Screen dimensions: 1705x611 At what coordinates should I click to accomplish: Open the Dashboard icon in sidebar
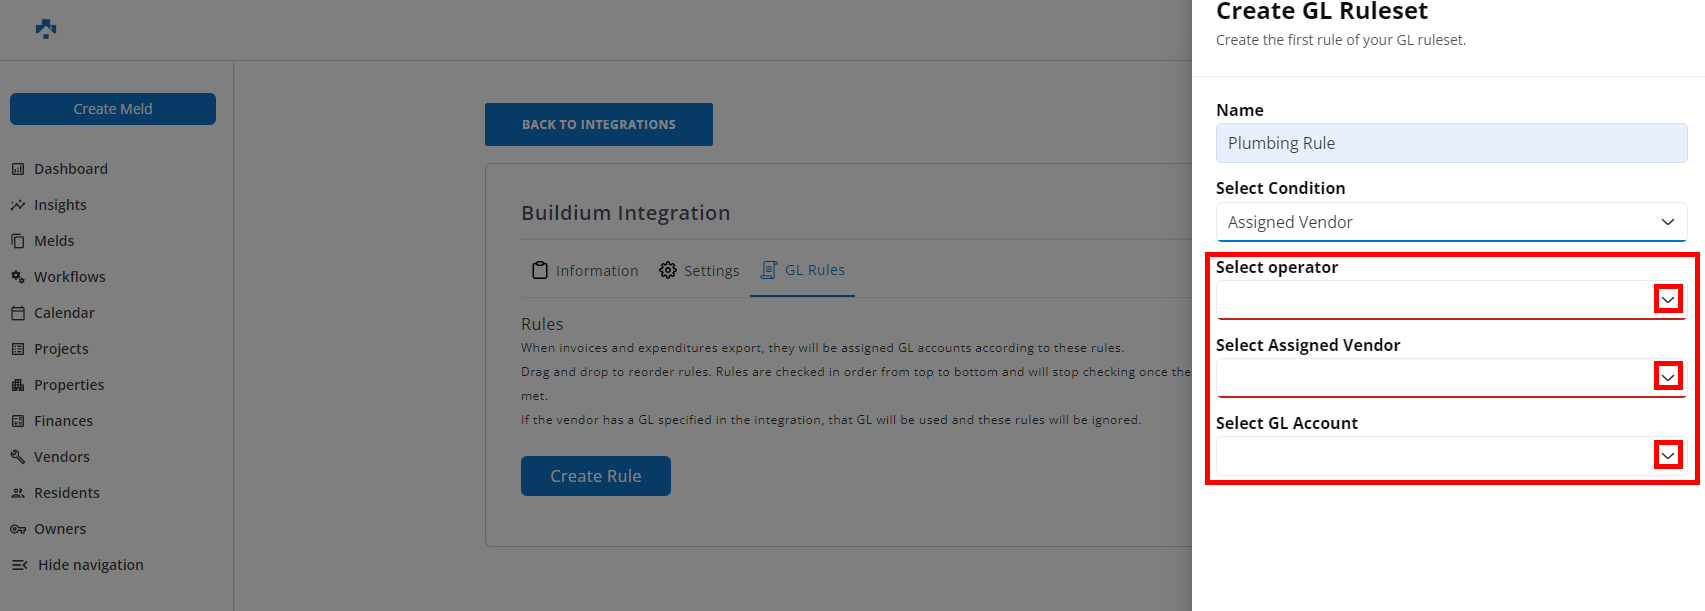coord(18,169)
